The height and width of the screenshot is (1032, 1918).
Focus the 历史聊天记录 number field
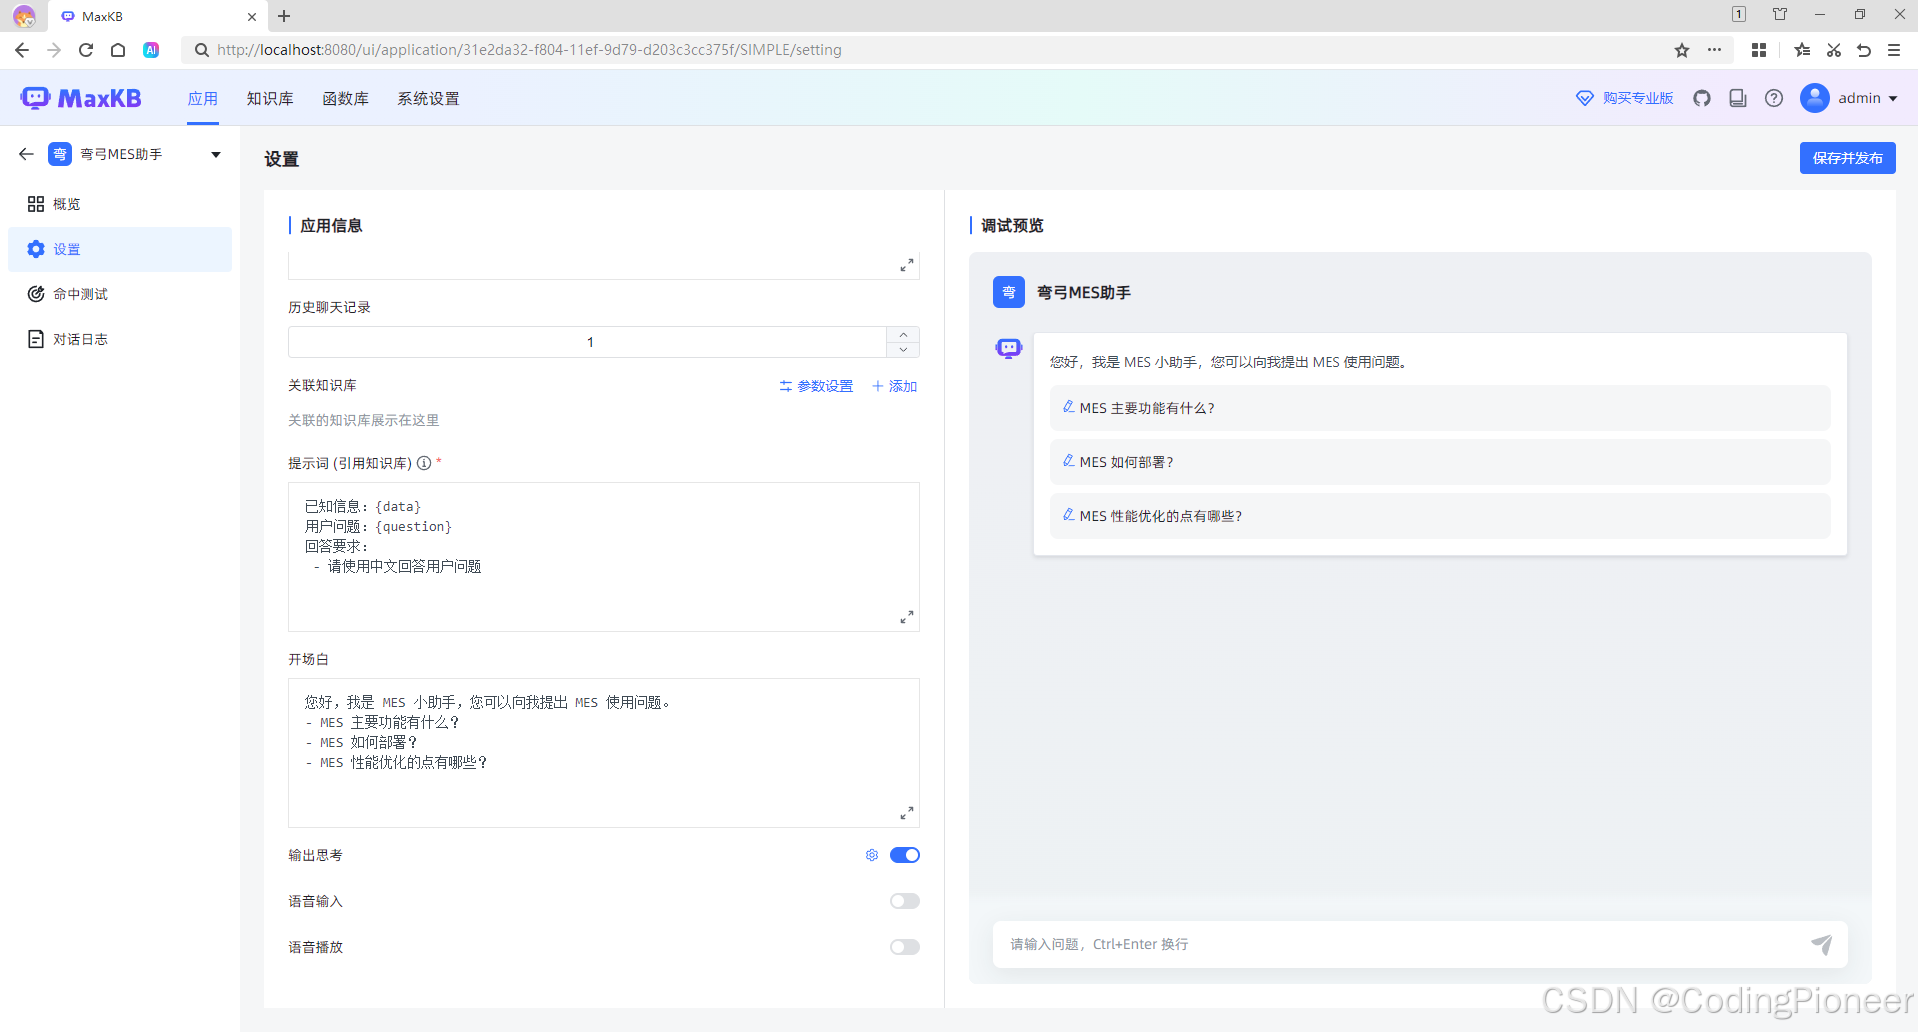click(588, 342)
